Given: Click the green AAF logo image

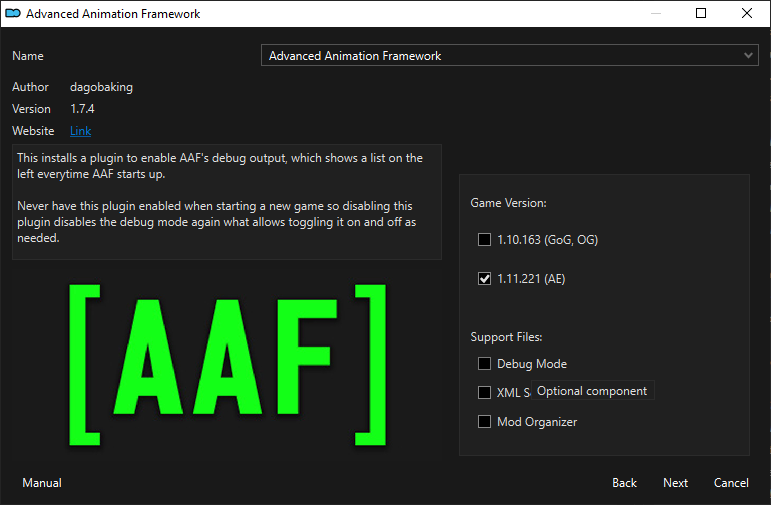Looking at the screenshot, I should point(228,365).
